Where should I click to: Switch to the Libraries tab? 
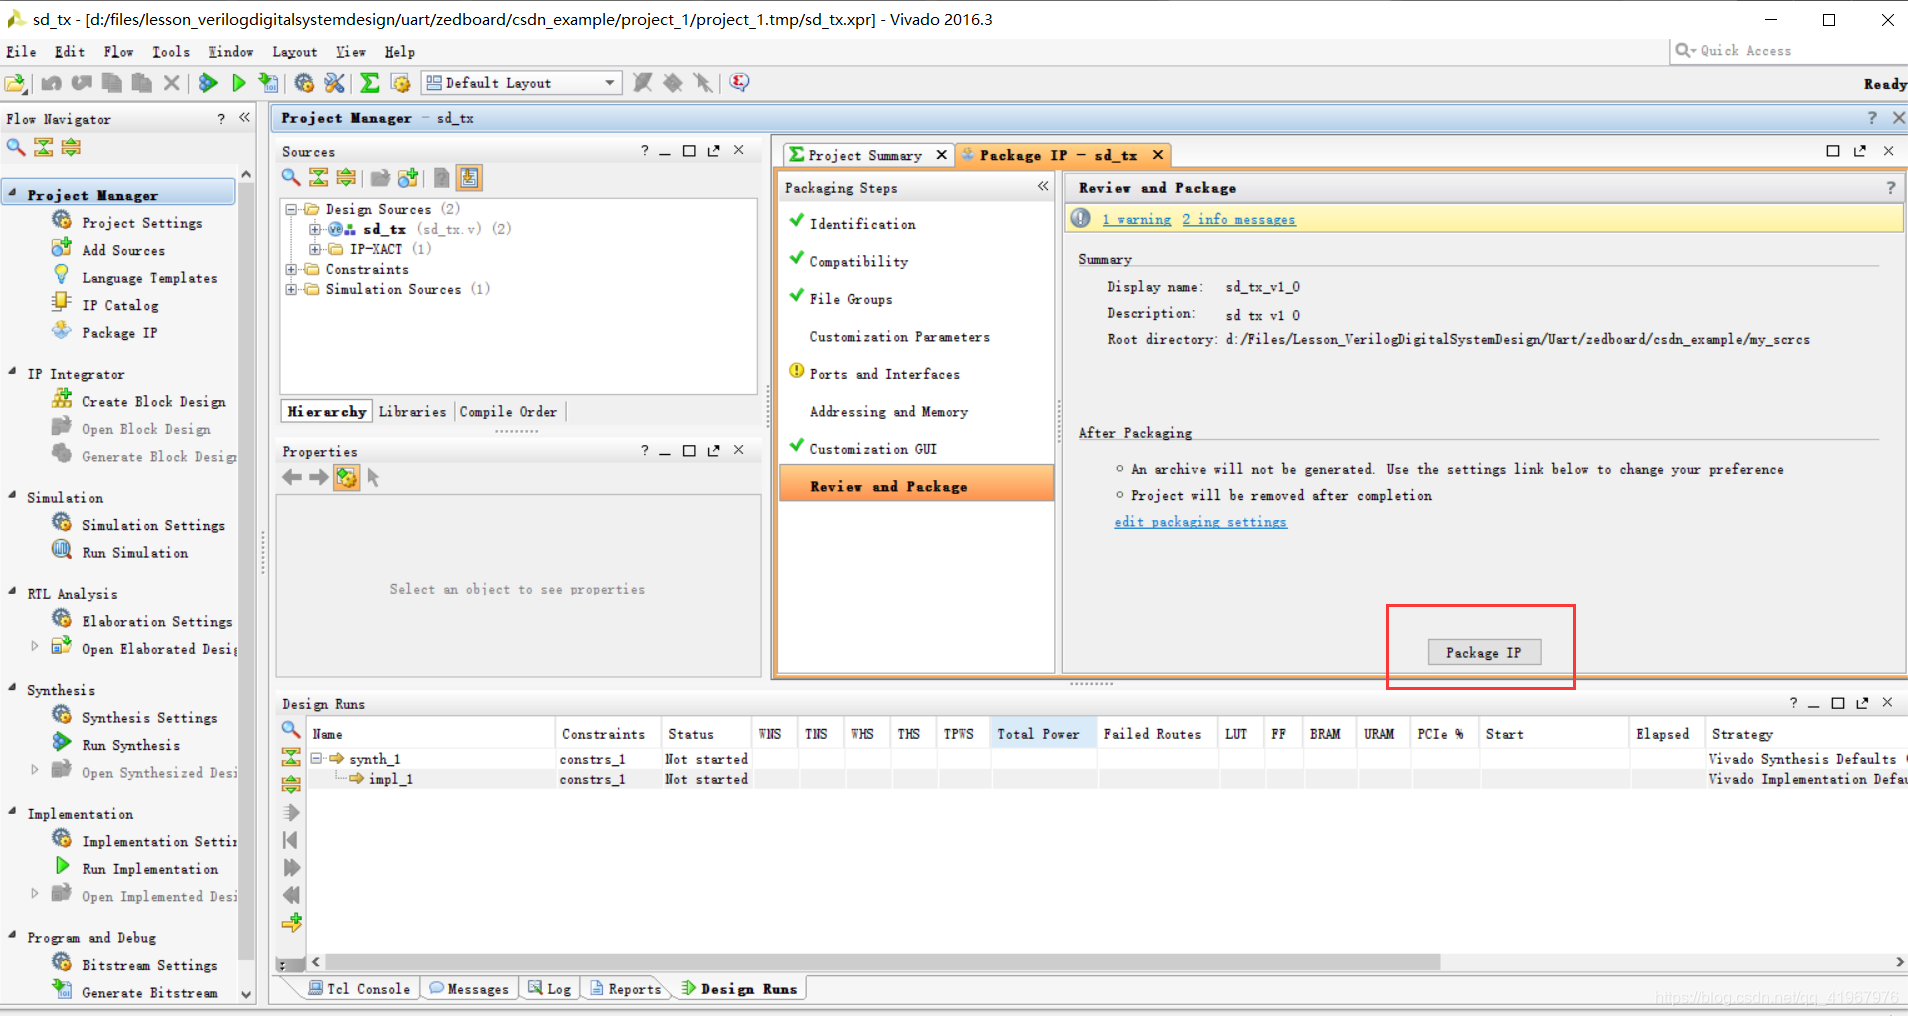(412, 412)
